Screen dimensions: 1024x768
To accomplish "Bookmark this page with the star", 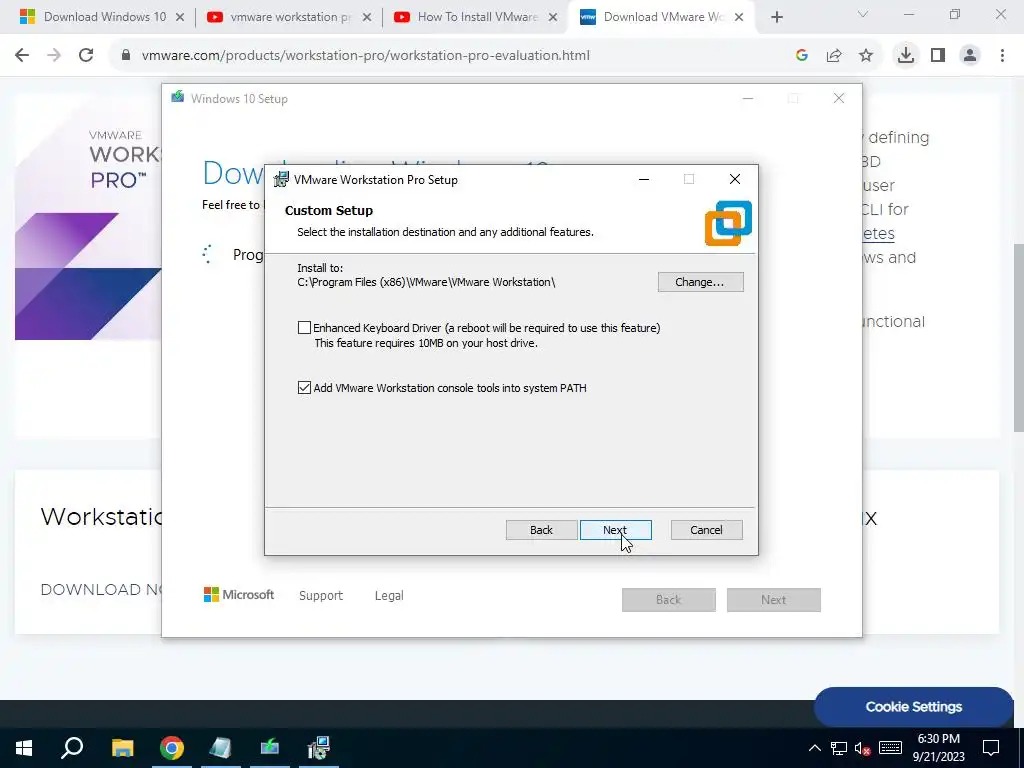I will coord(866,56).
